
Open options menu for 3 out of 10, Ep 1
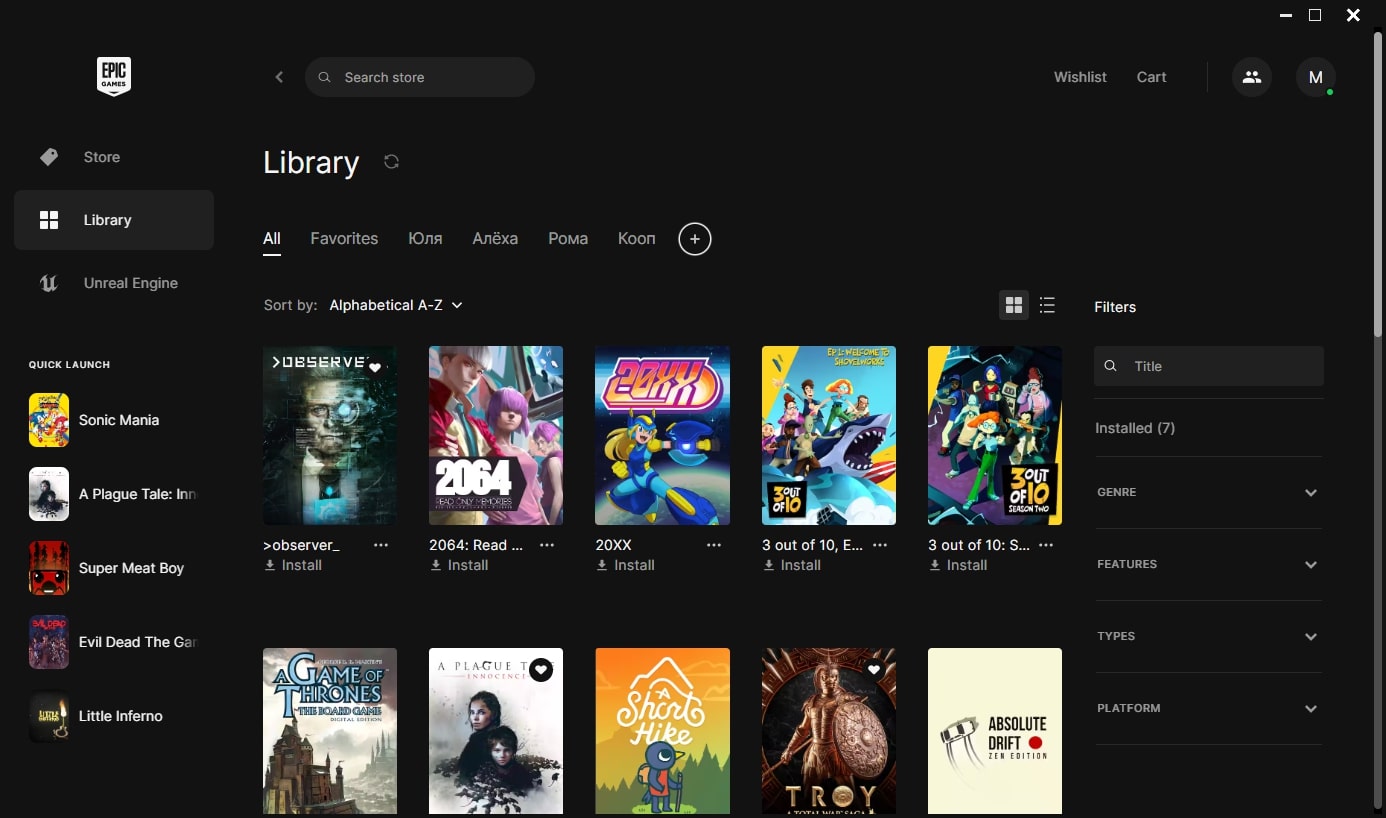point(880,545)
